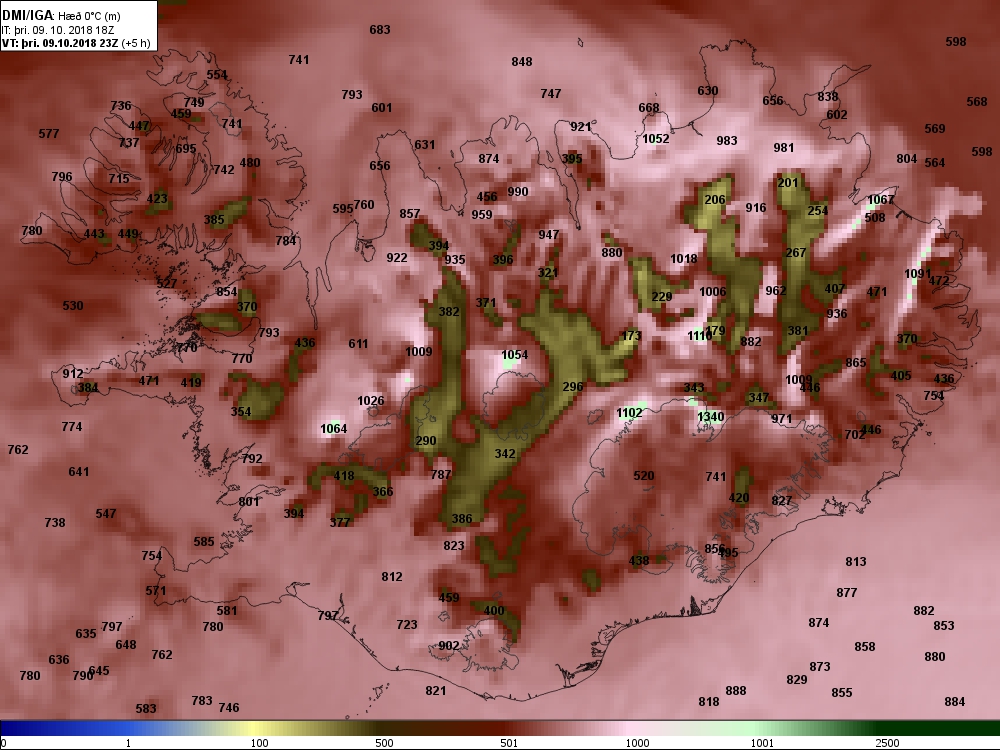This screenshot has width=1000, height=750.
Task: Select the color scale label '100'
Action: tap(260, 743)
